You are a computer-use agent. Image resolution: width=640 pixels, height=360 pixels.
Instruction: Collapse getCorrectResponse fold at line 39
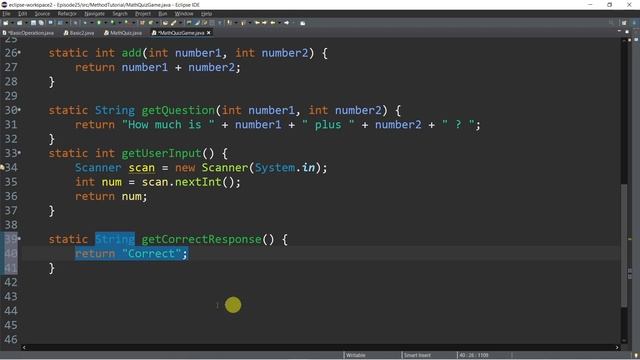[20, 239]
